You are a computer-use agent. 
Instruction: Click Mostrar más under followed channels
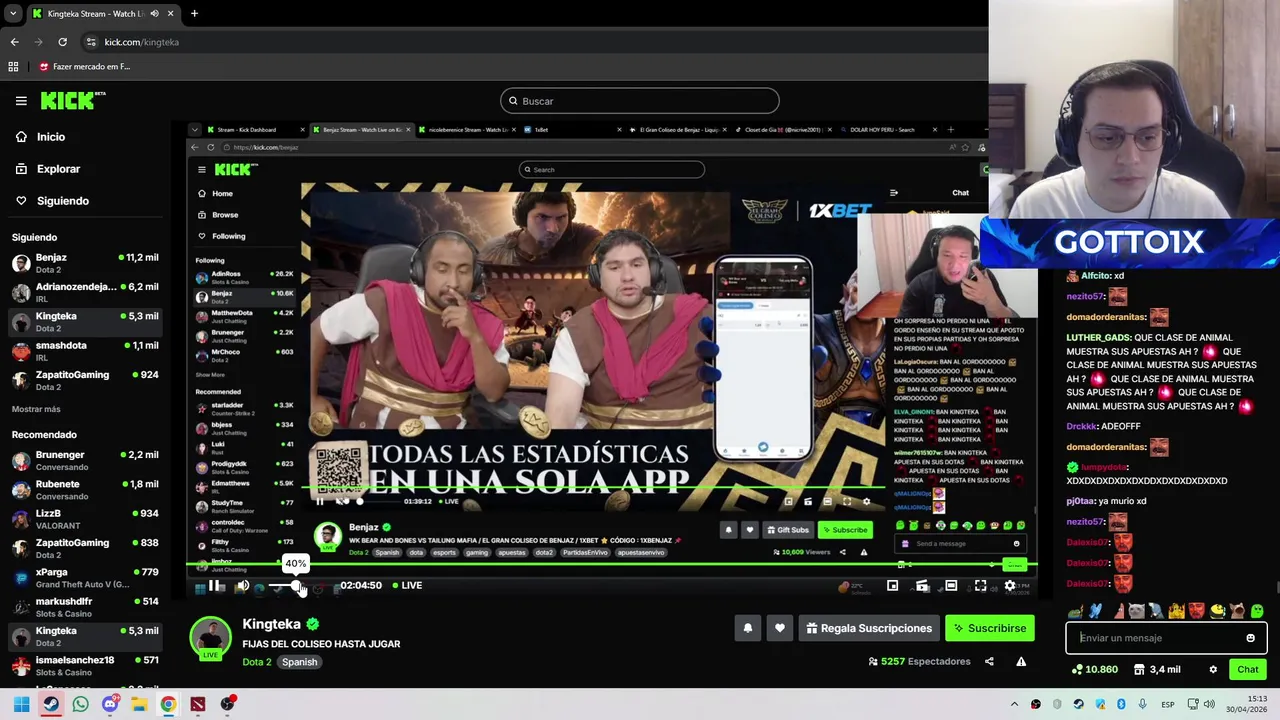click(36, 409)
